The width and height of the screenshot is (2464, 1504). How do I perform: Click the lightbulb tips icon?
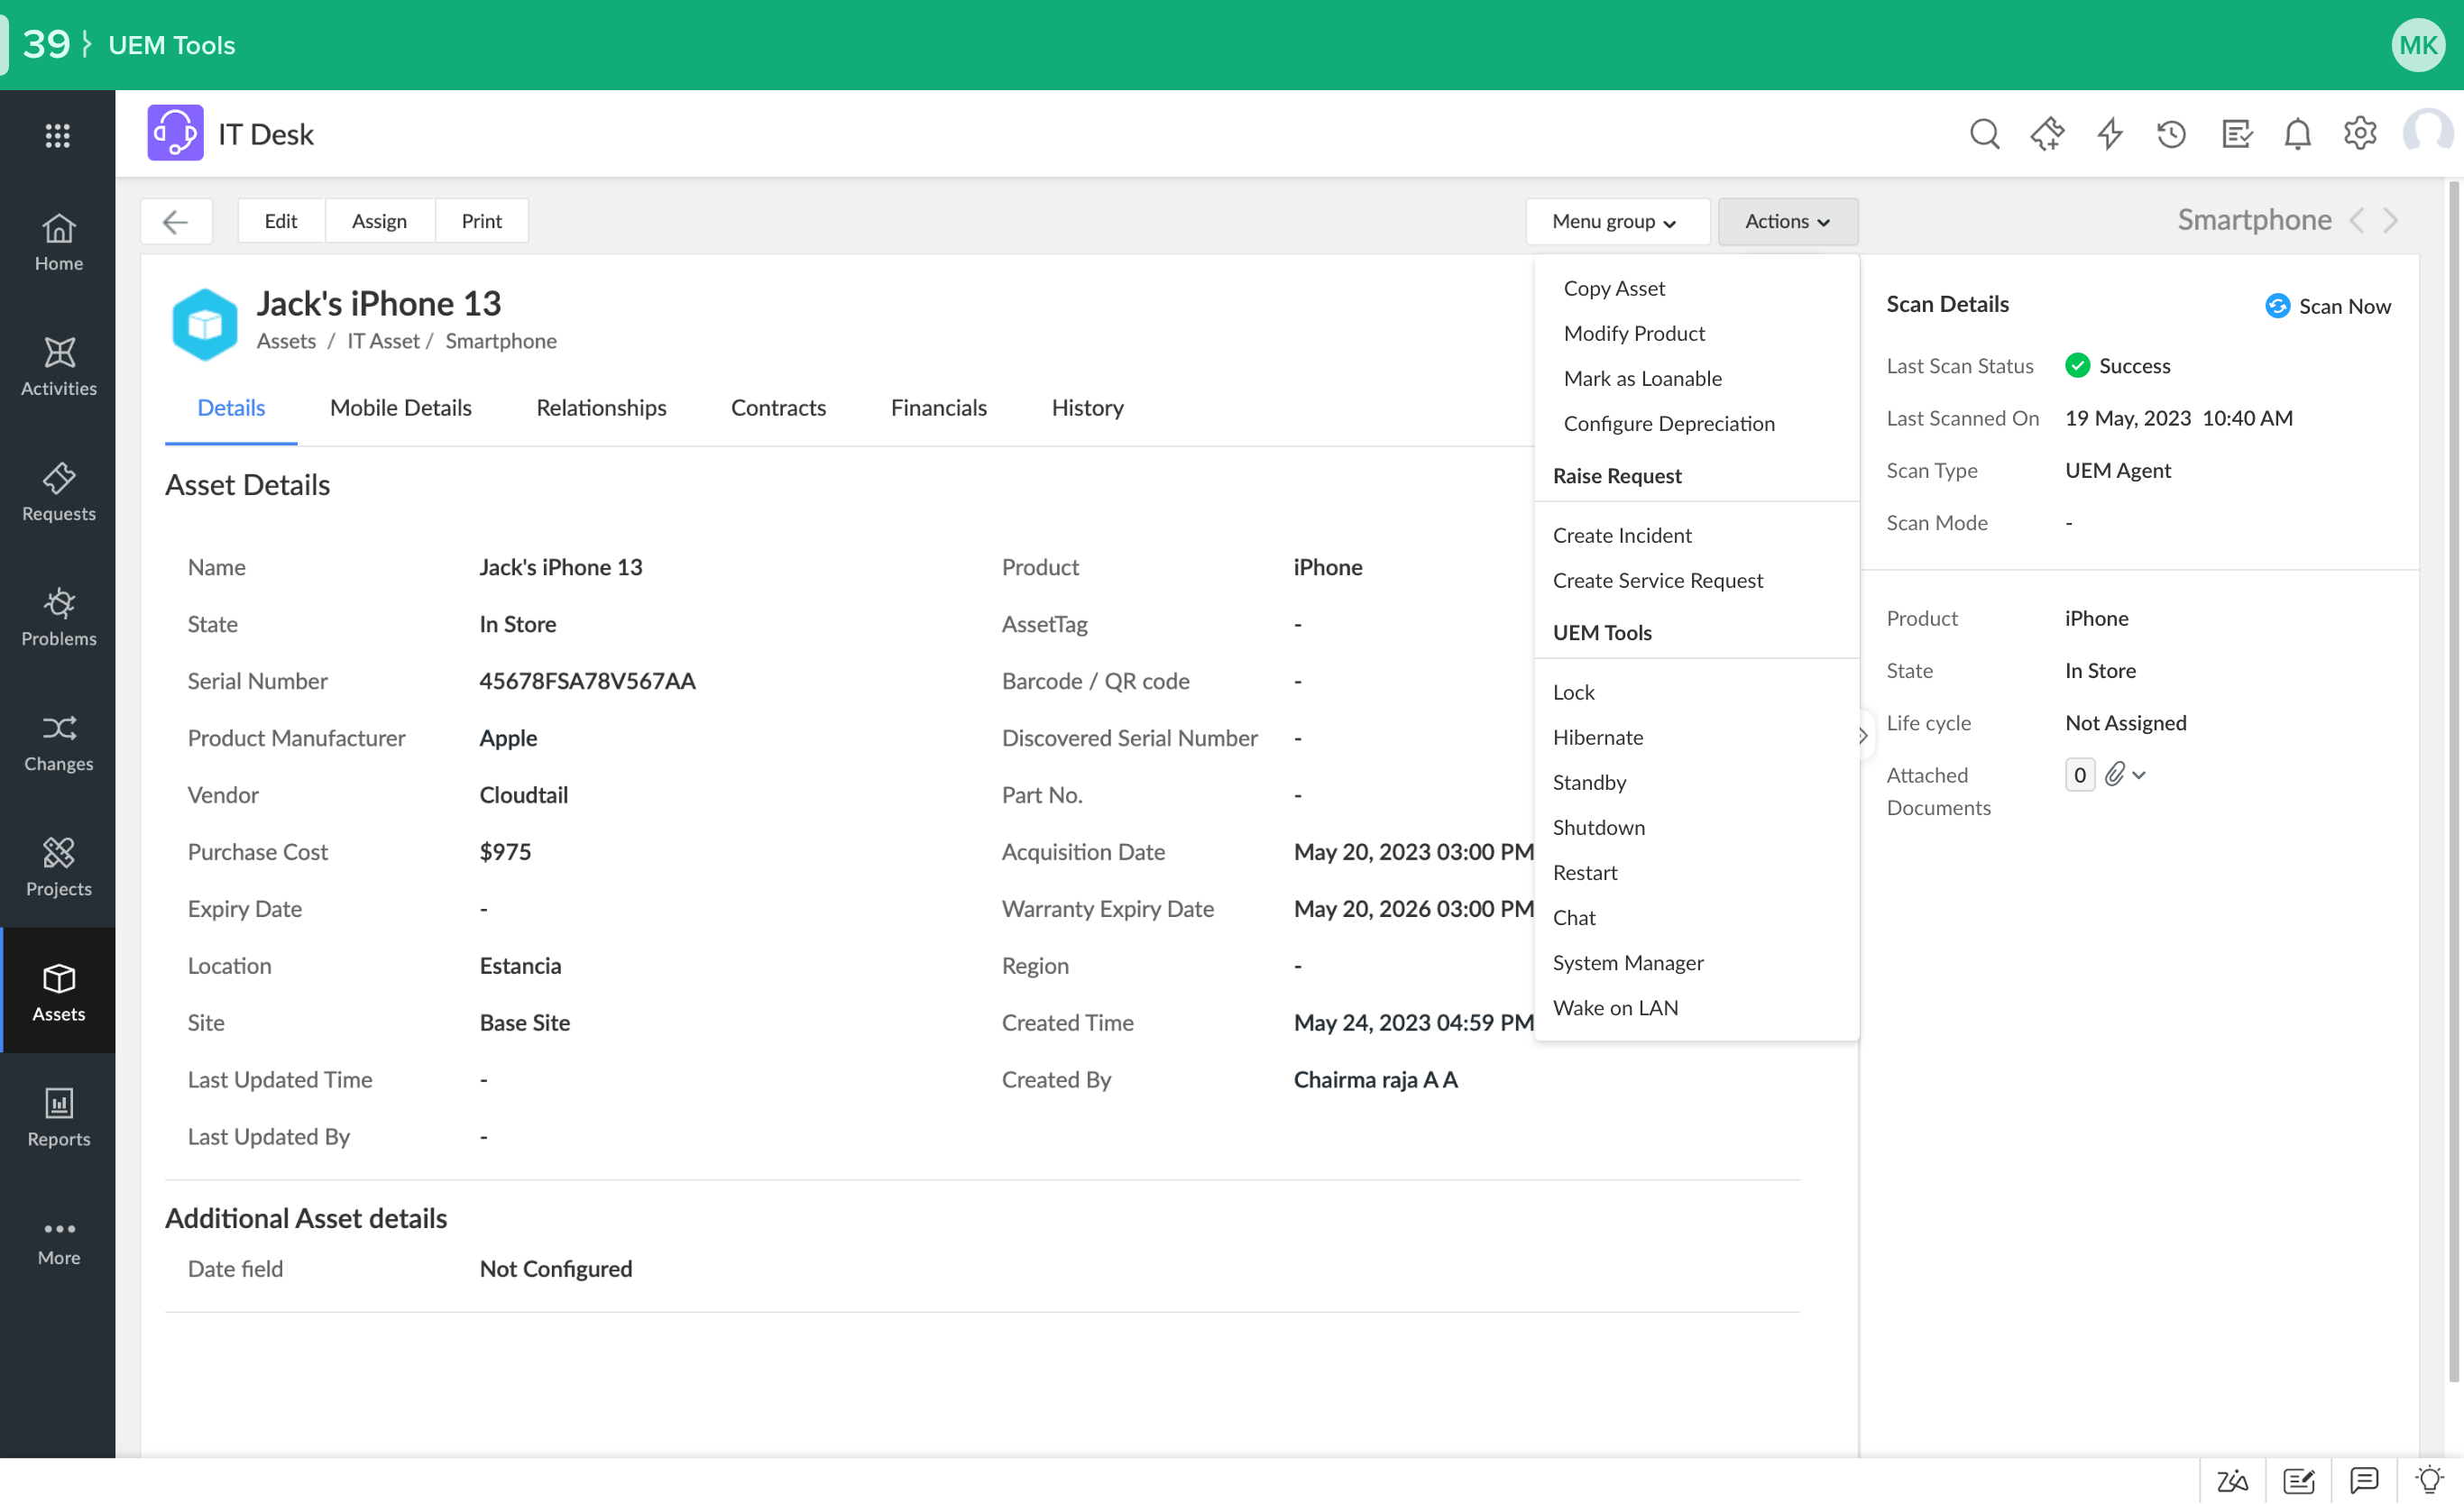pos(2429,1480)
